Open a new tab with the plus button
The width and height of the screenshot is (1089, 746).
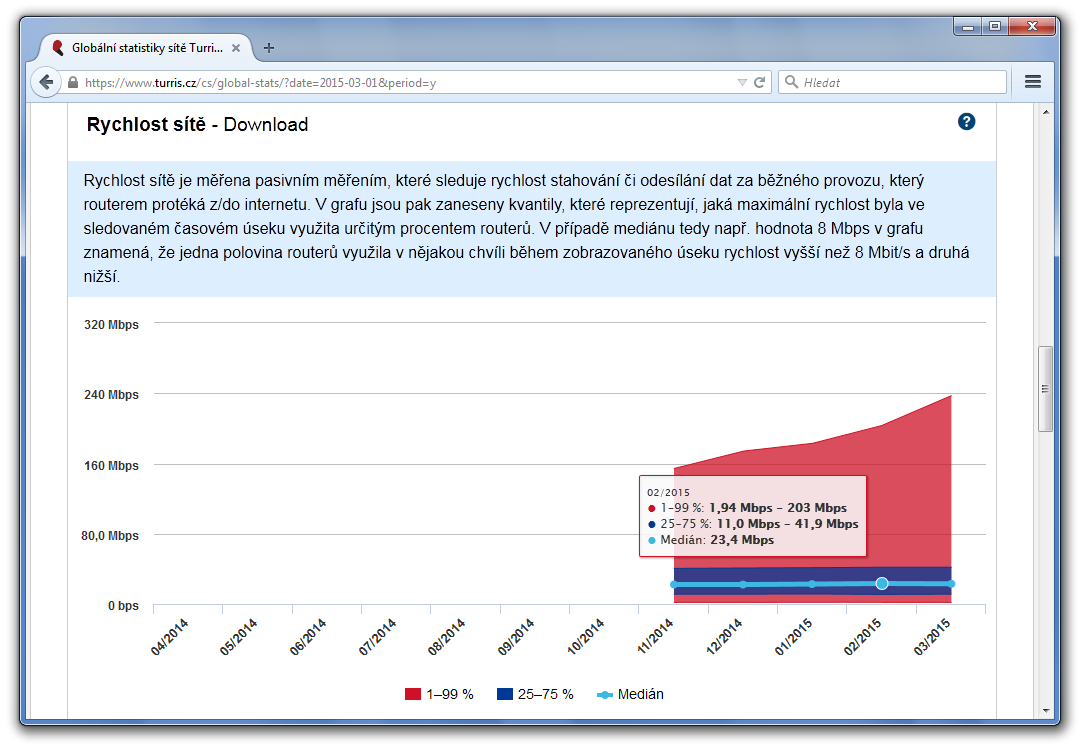[x=269, y=47]
